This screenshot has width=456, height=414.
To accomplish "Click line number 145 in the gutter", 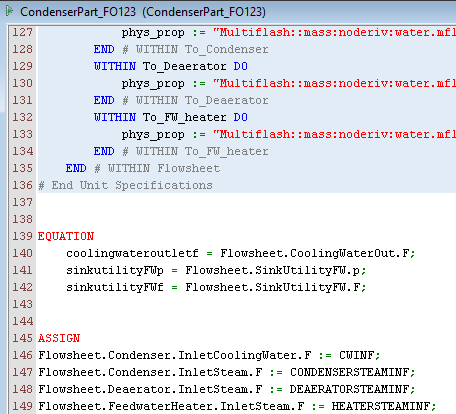I will pos(22,338).
